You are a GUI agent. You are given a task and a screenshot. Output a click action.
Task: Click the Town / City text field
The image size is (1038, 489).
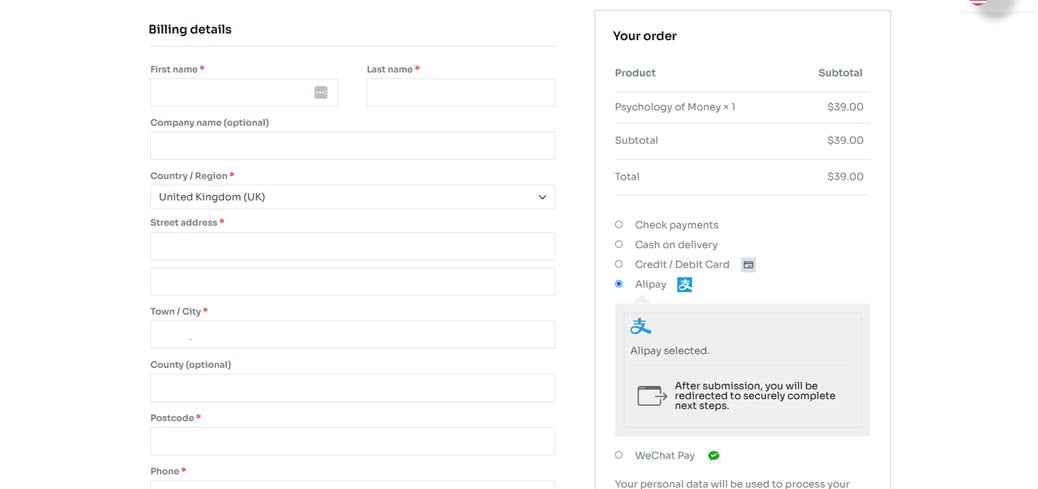(x=352, y=335)
